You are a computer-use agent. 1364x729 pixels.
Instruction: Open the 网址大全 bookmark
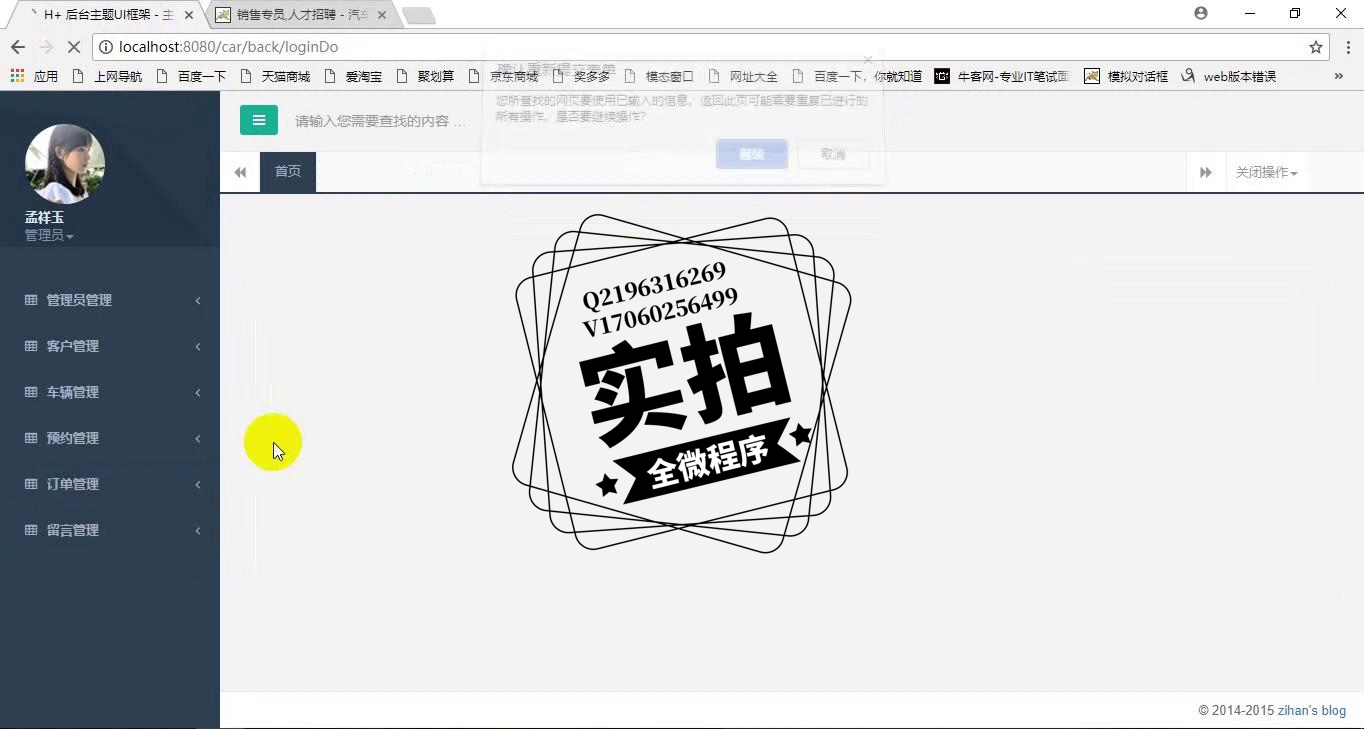click(x=743, y=76)
